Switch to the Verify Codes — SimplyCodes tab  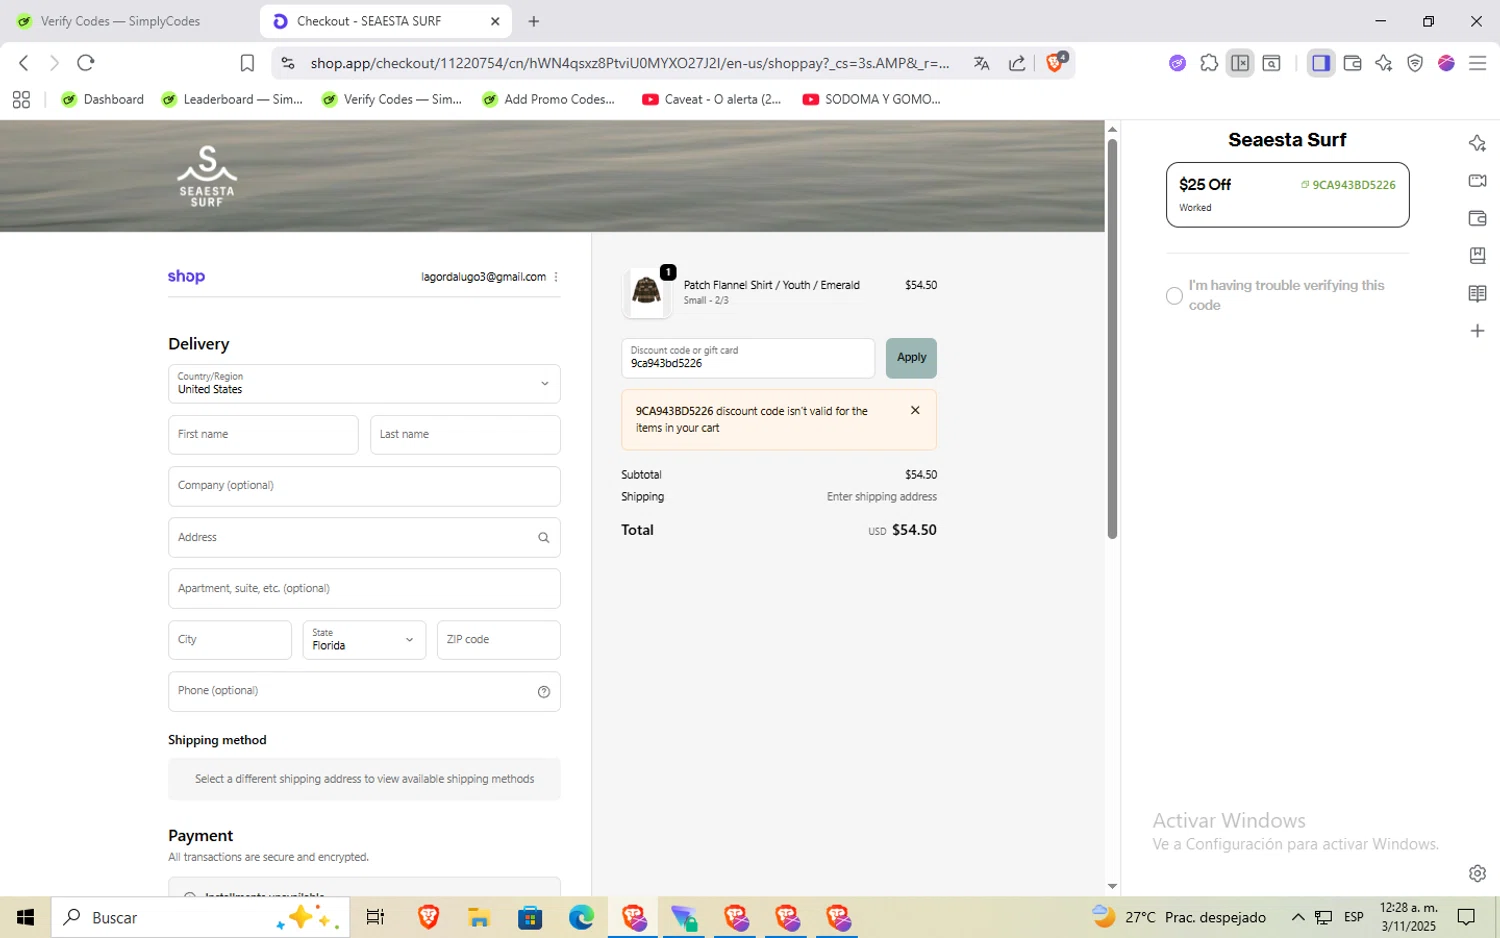[120, 21]
